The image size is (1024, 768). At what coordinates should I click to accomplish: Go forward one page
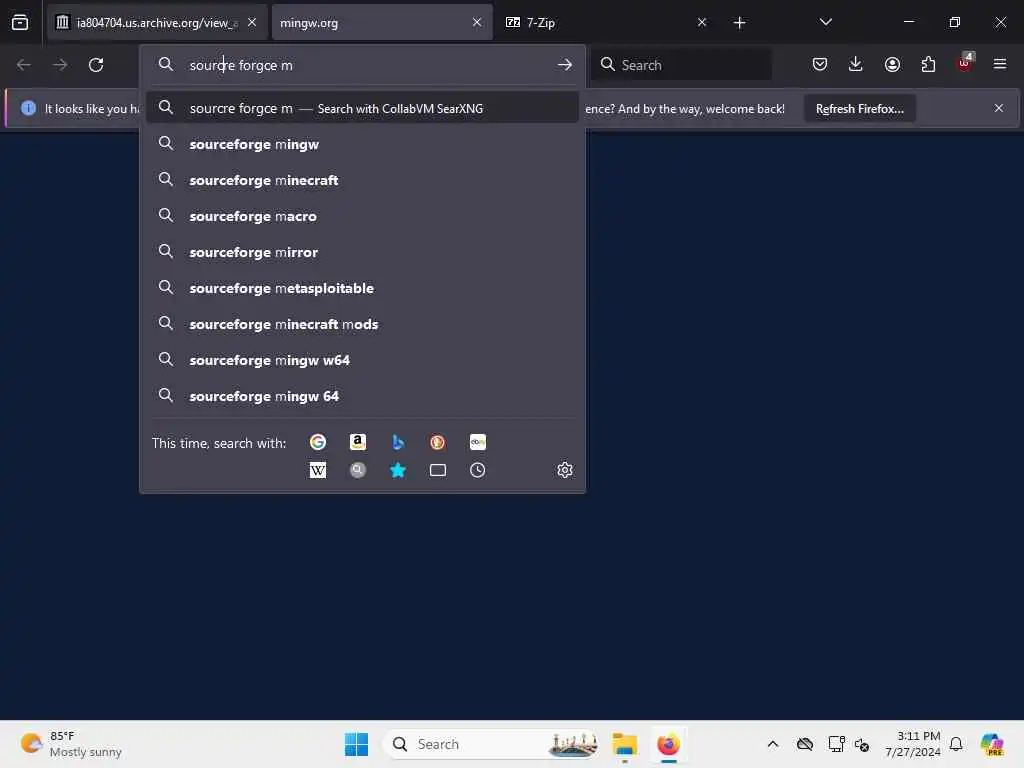[60, 65]
